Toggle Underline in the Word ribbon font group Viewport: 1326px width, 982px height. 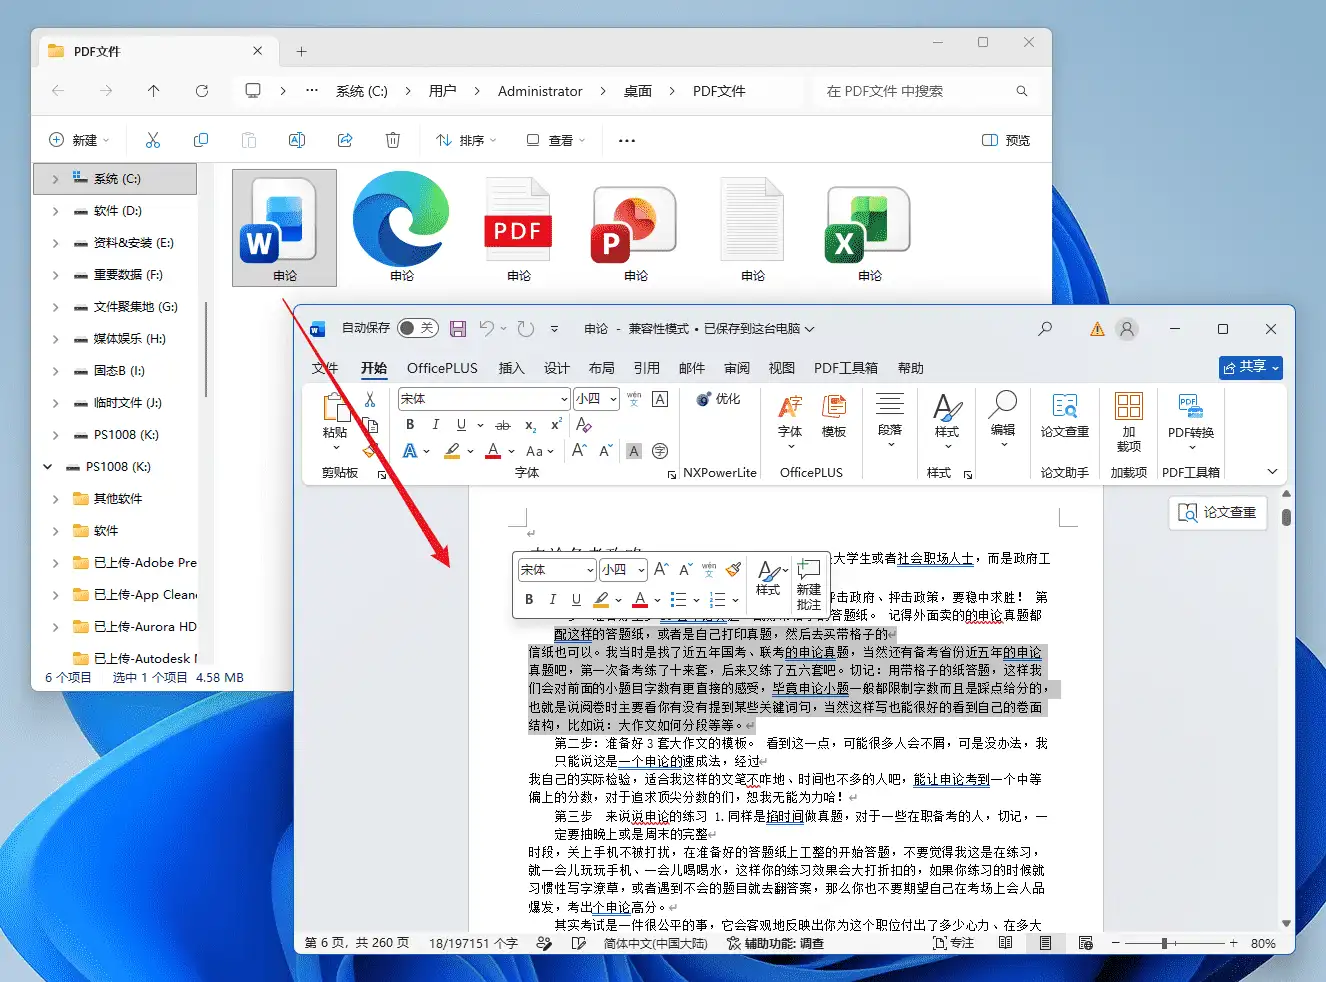pyautogui.click(x=461, y=425)
